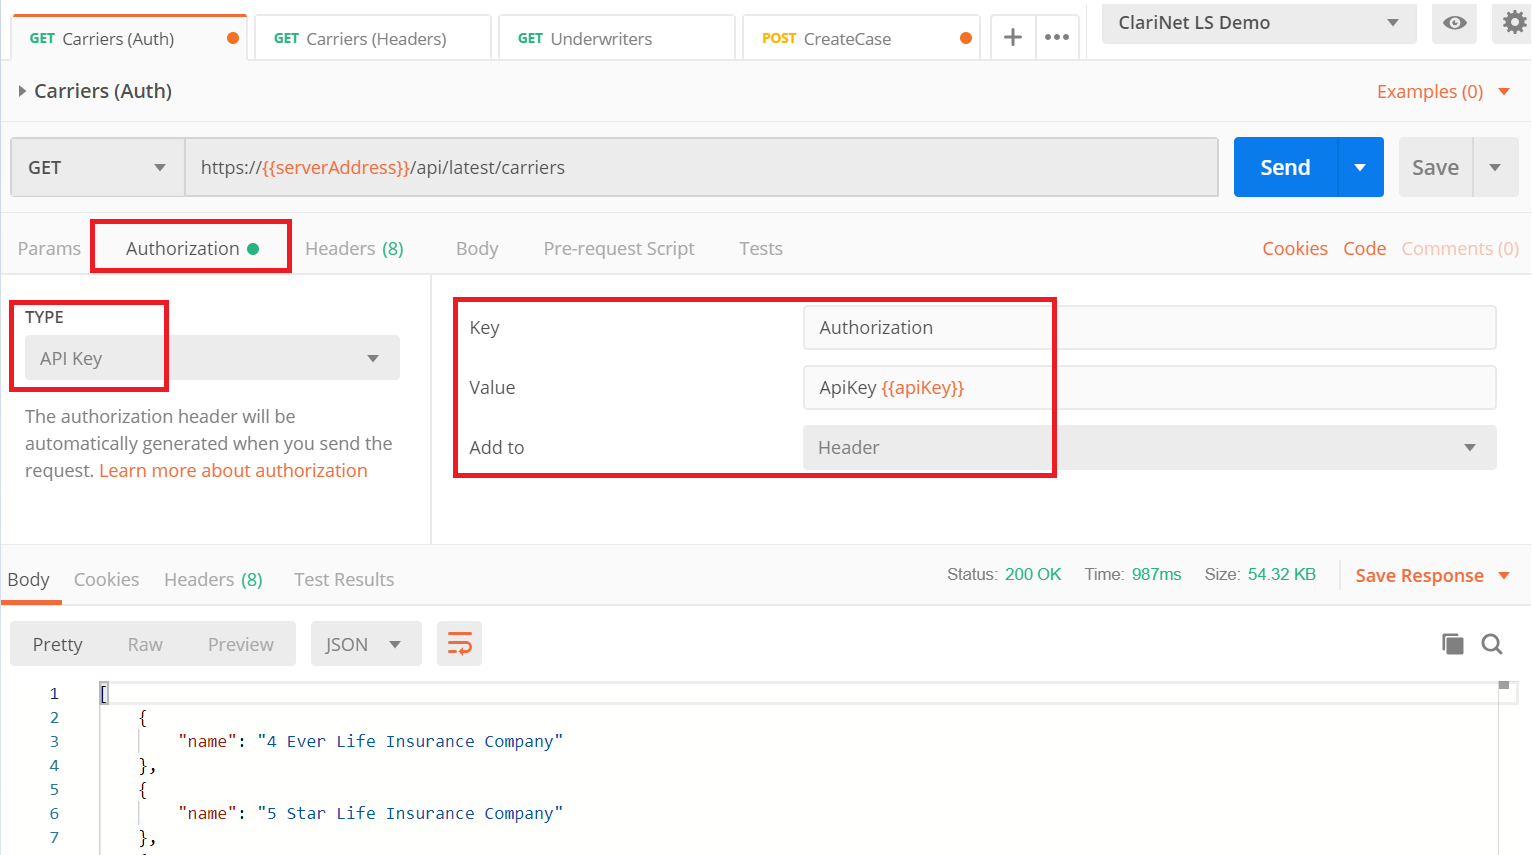Click the new tab plus icon
This screenshot has height=855, width=1533.
pos(1012,38)
